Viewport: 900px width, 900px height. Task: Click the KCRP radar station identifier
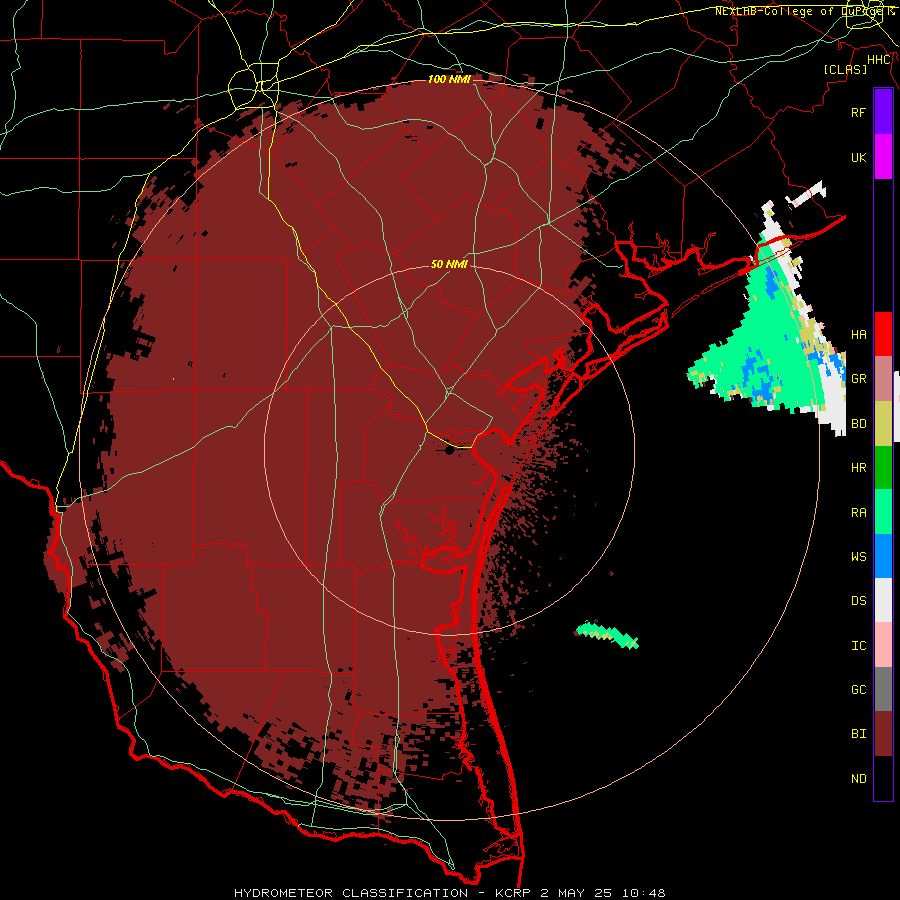pos(509,893)
